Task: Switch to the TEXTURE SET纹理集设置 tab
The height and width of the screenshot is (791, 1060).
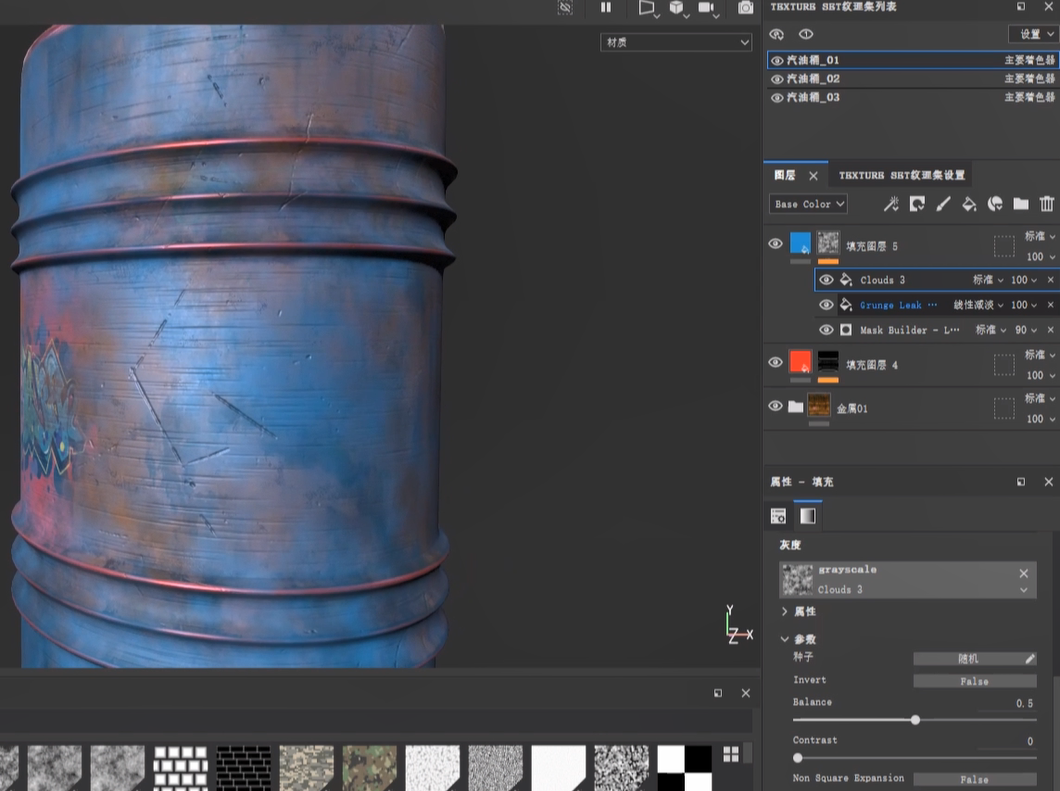Action: click(901, 175)
